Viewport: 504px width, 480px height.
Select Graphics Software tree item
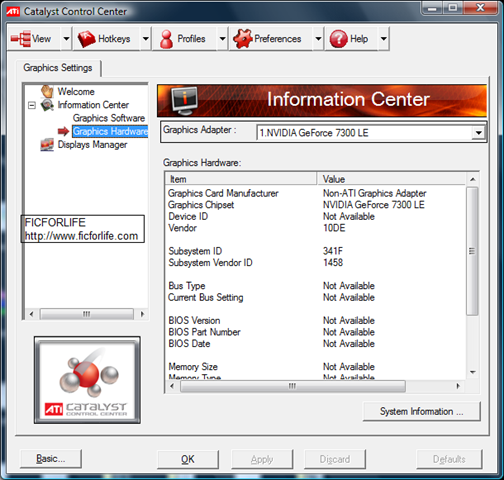click(109, 118)
